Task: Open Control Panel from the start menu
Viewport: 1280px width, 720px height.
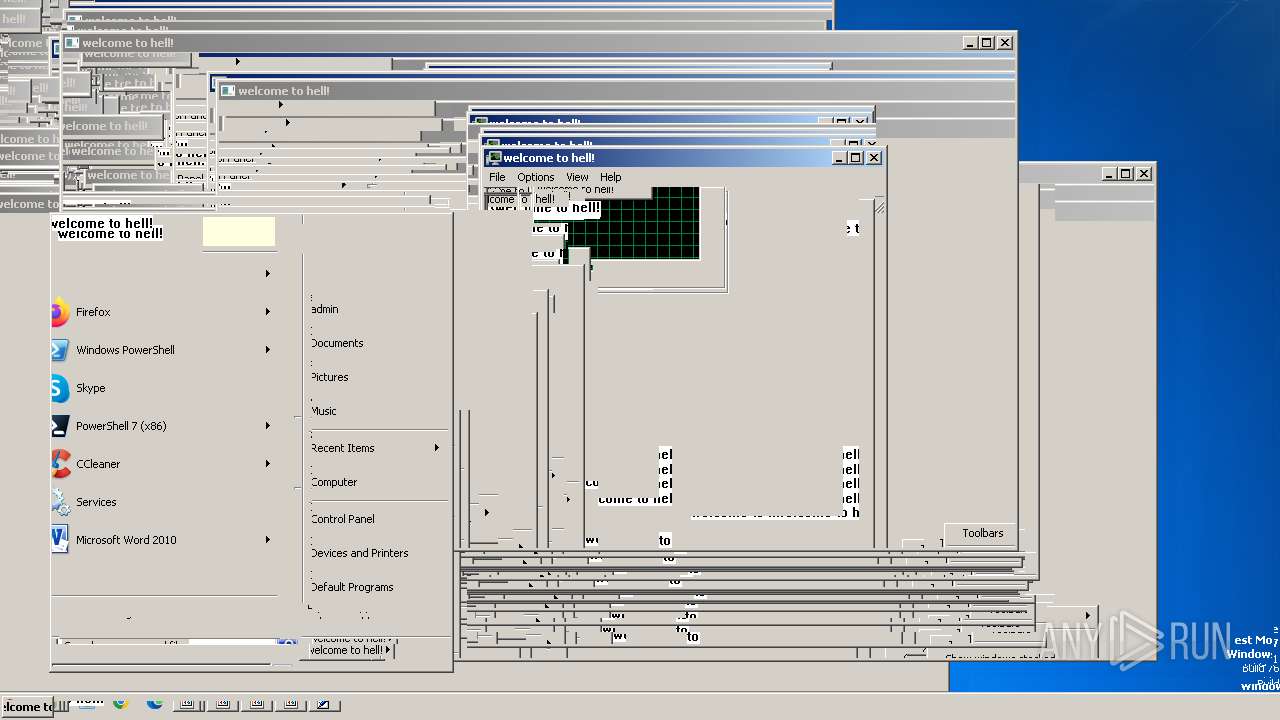Action: (x=342, y=519)
